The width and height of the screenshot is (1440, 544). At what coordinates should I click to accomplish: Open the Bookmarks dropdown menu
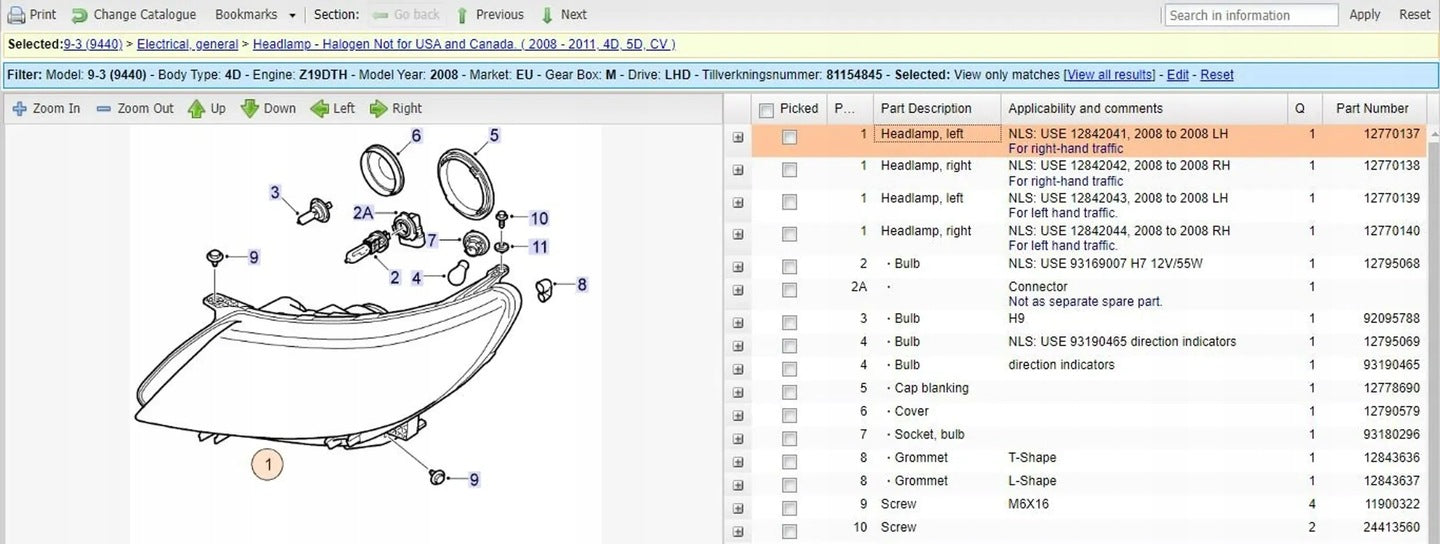(292, 15)
